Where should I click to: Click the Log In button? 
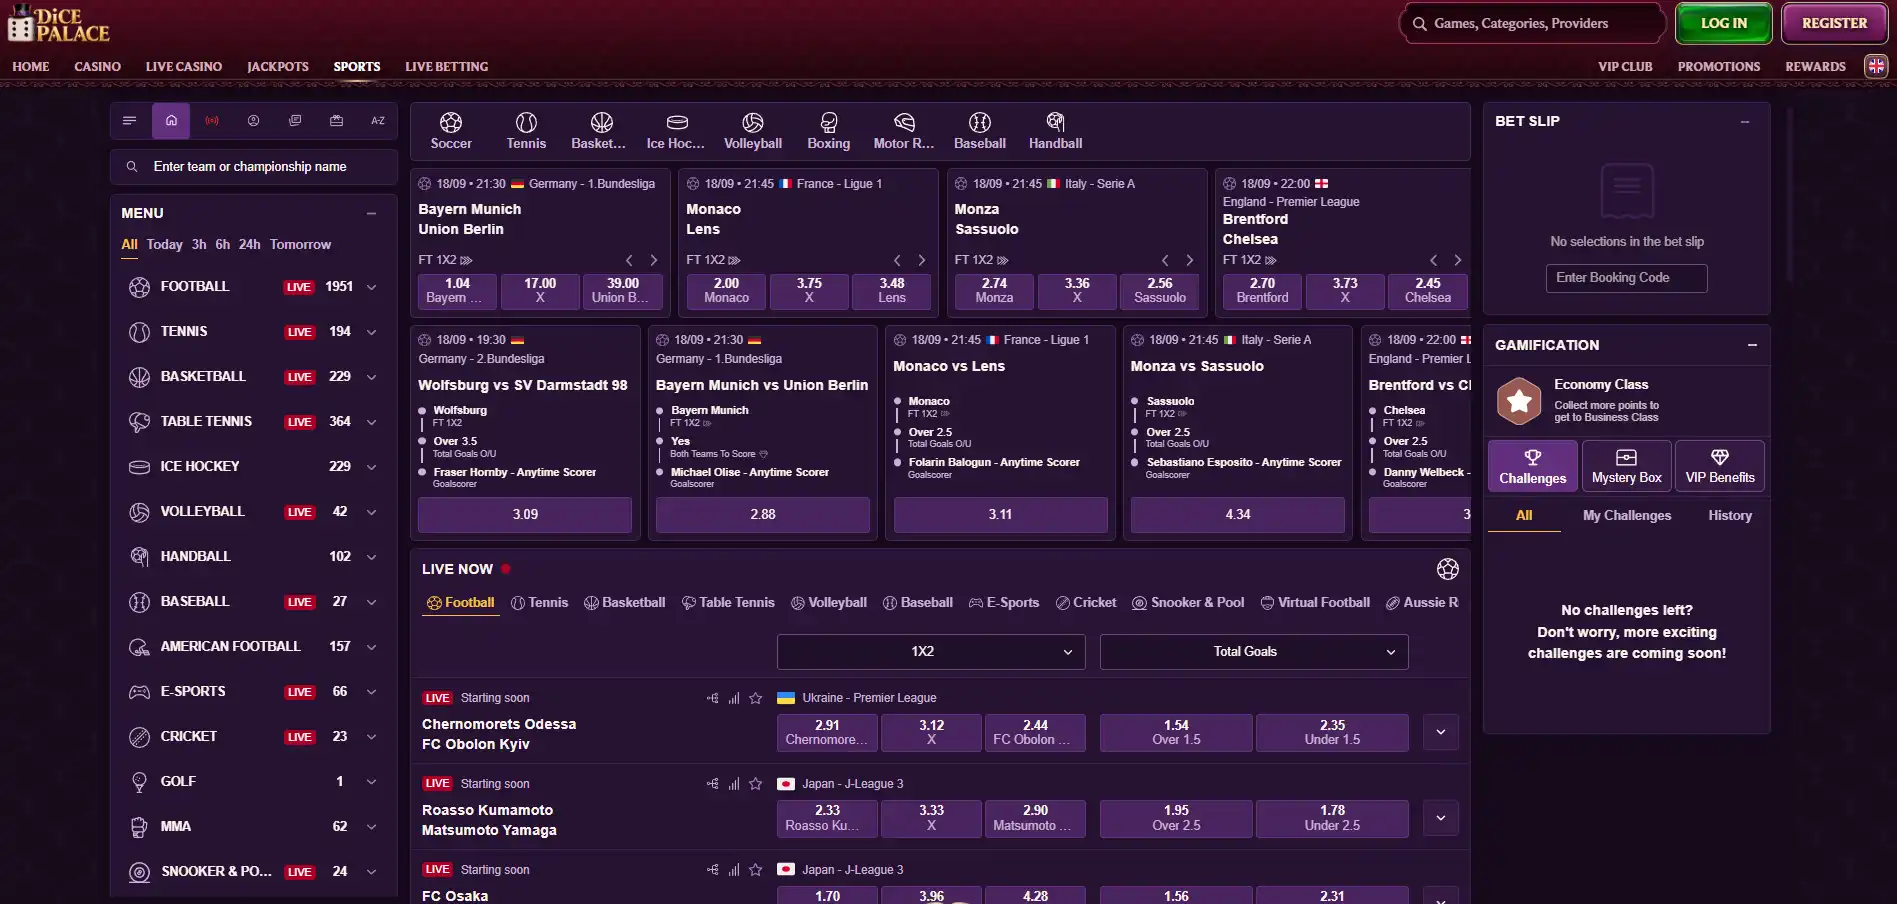[x=1724, y=23]
